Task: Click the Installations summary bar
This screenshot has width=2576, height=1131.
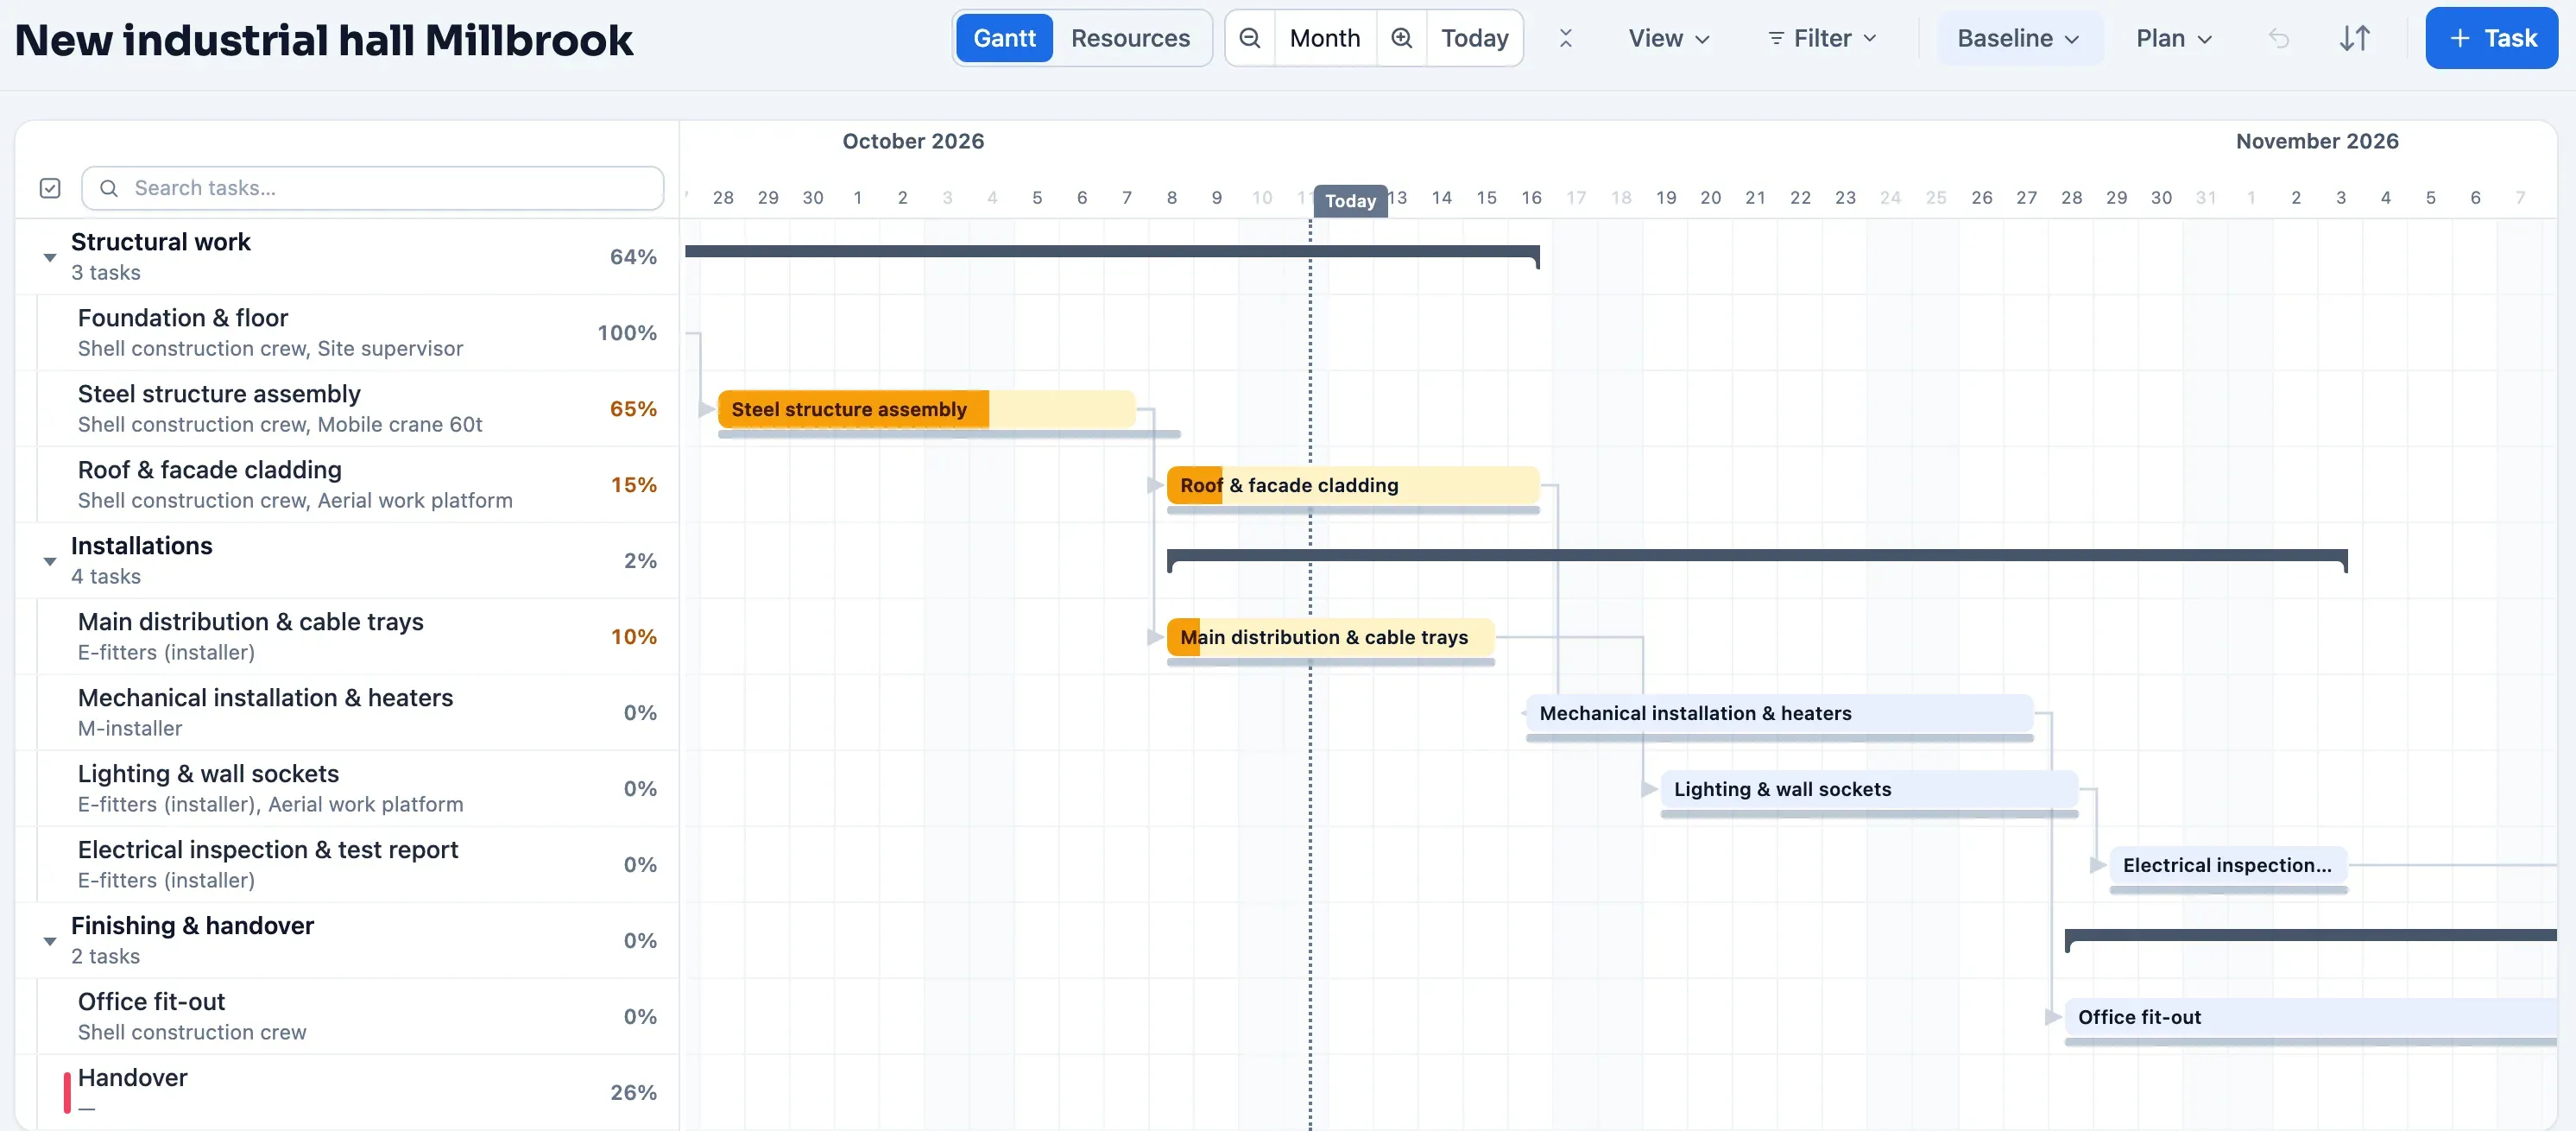Action: pyautogui.click(x=1757, y=556)
